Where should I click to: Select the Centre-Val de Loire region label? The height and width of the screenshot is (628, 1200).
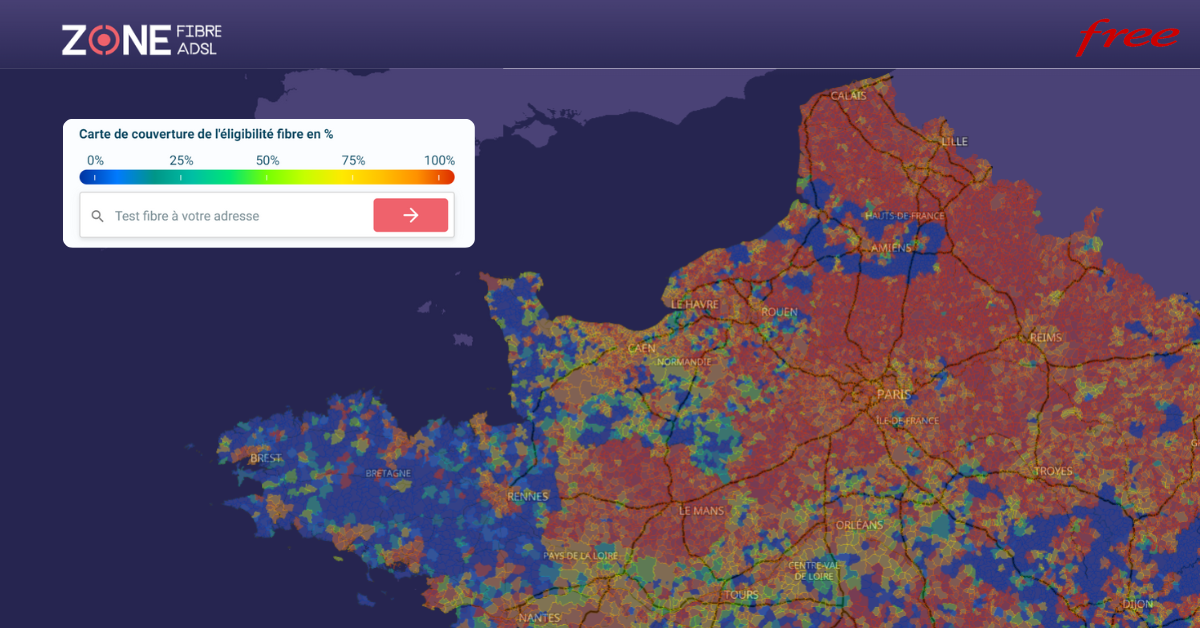tap(812, 571)
